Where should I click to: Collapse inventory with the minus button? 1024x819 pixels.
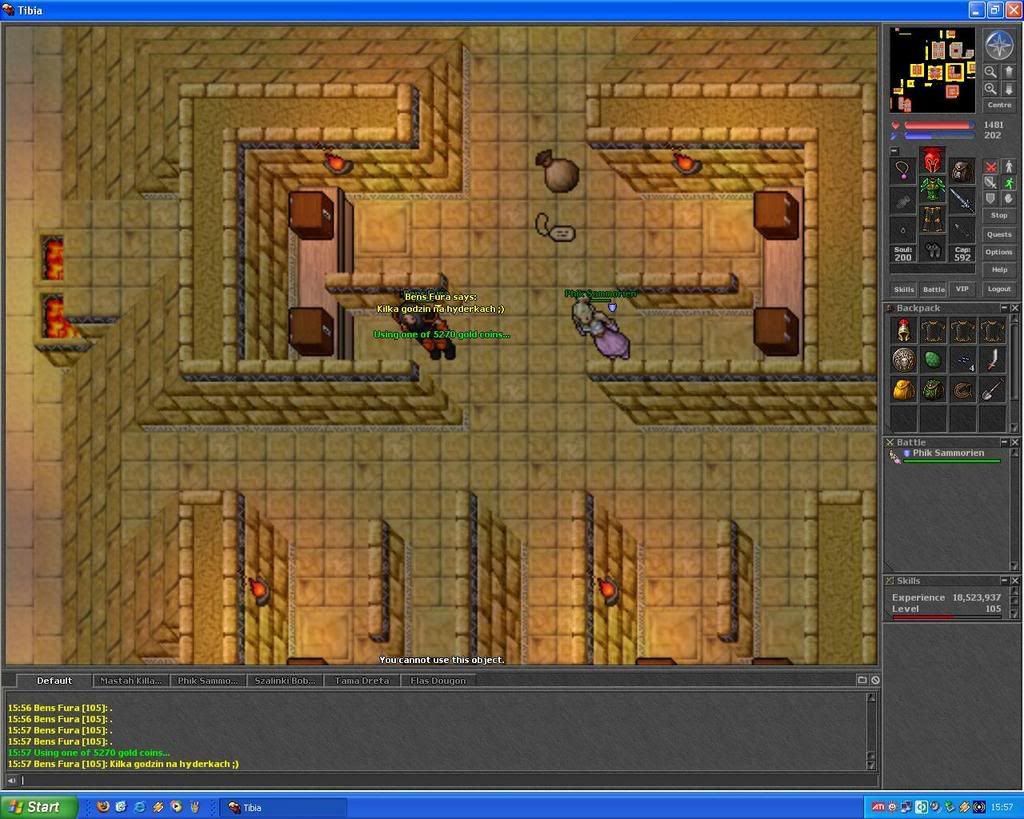(x=894, y=151)
